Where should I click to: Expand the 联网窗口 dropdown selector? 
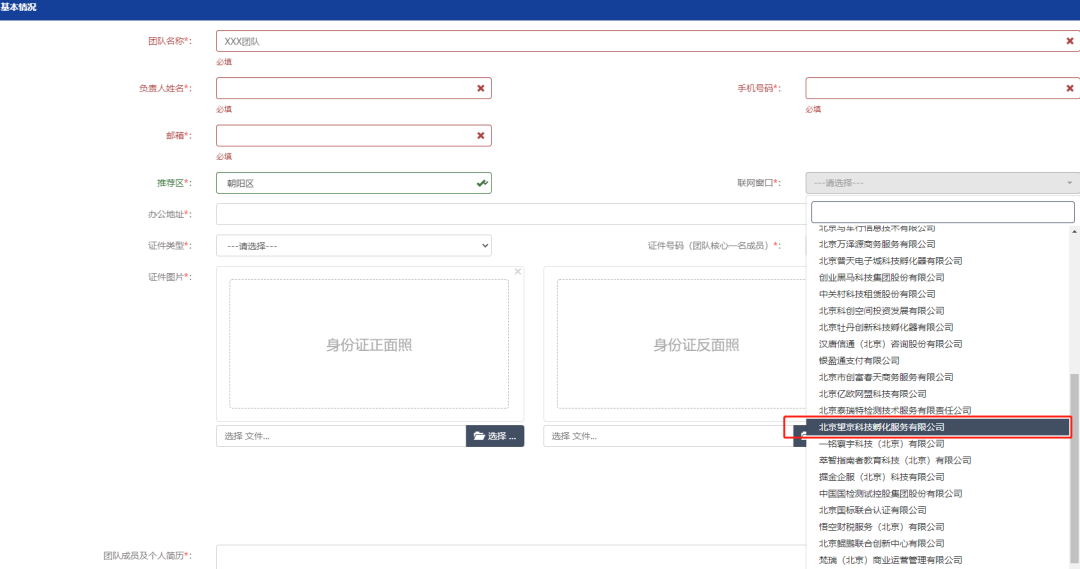coord(942,183)
